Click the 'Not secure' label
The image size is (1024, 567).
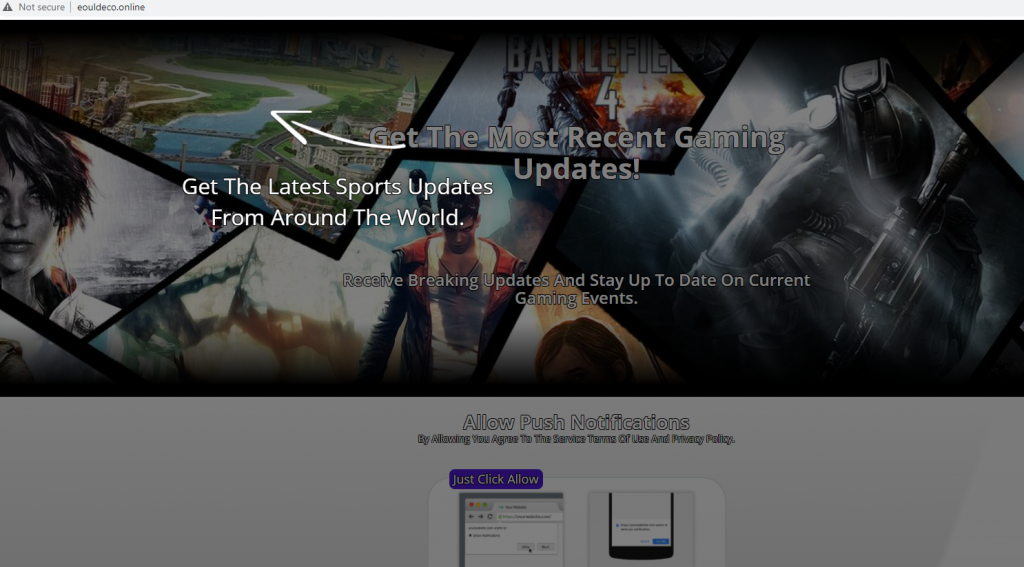pyautogui.click(x=42, y=7)
